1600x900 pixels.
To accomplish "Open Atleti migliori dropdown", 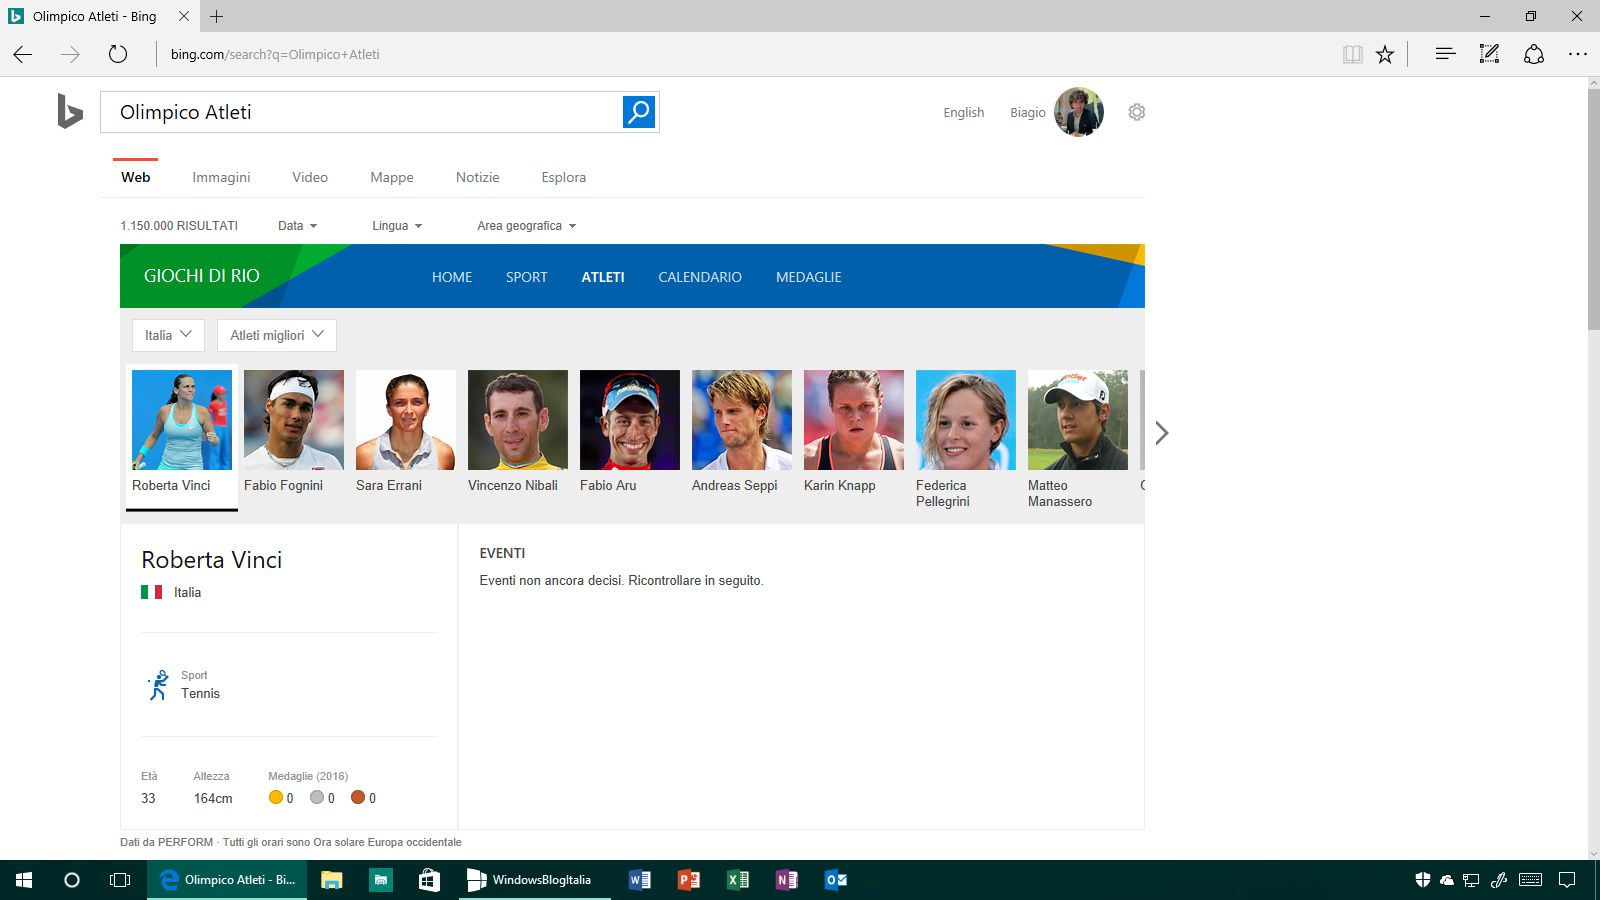I will click(277, 335).
